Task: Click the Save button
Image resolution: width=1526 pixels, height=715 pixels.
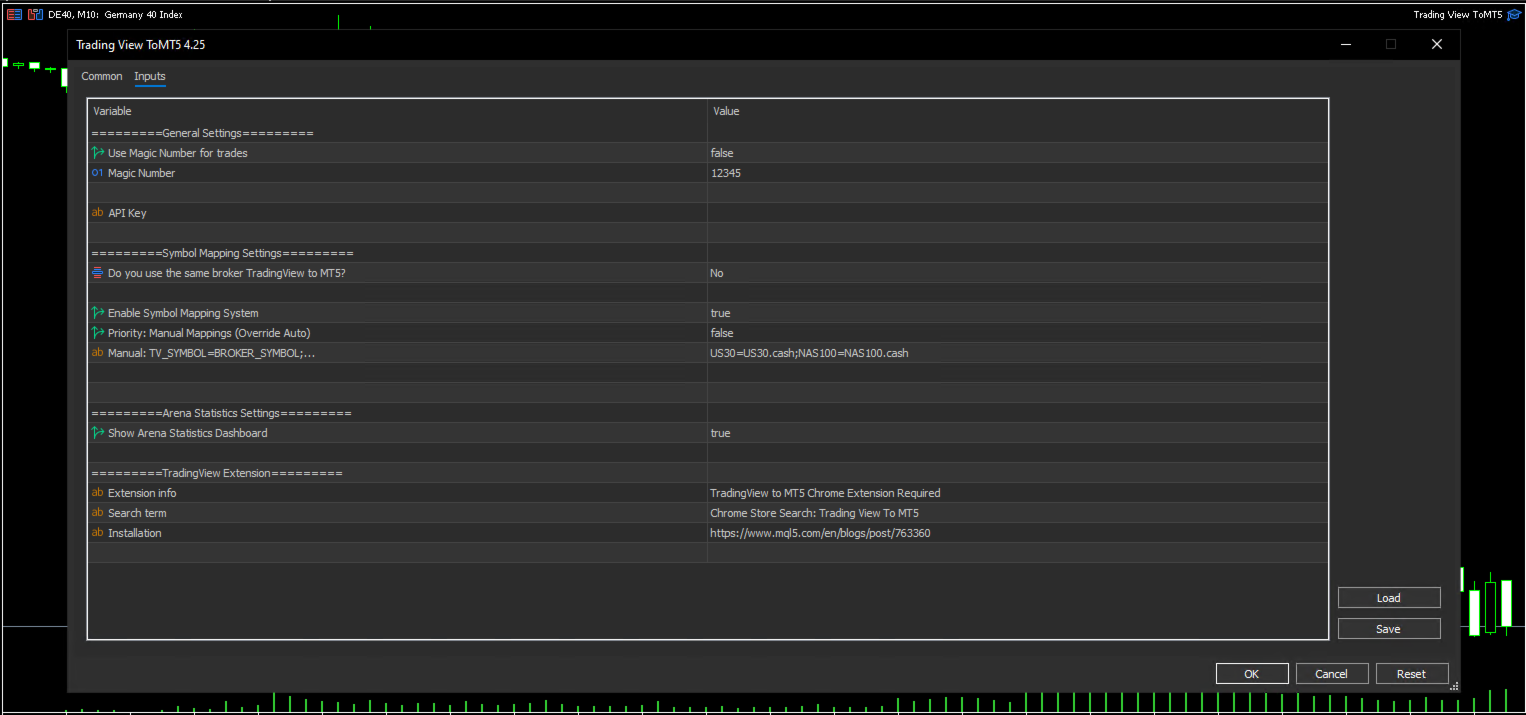Action: (x=1389, y=629)
